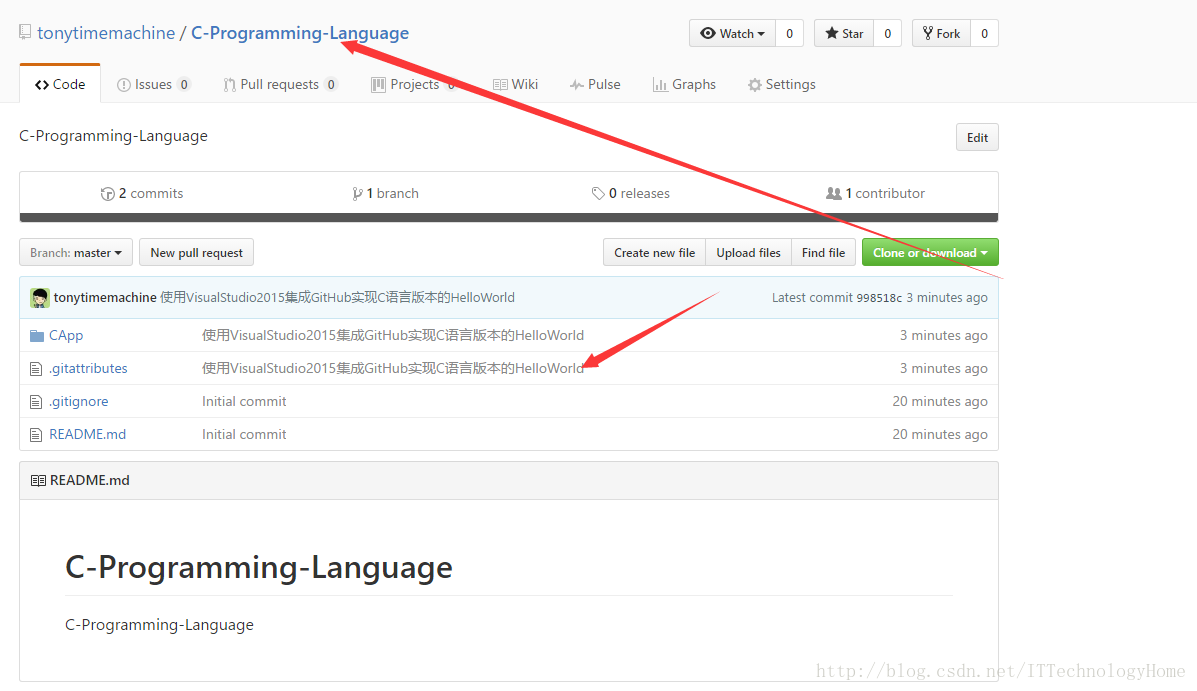Open the README.md file link
The width and height of the screenshot is (1197, 691).
click(87, 434)
